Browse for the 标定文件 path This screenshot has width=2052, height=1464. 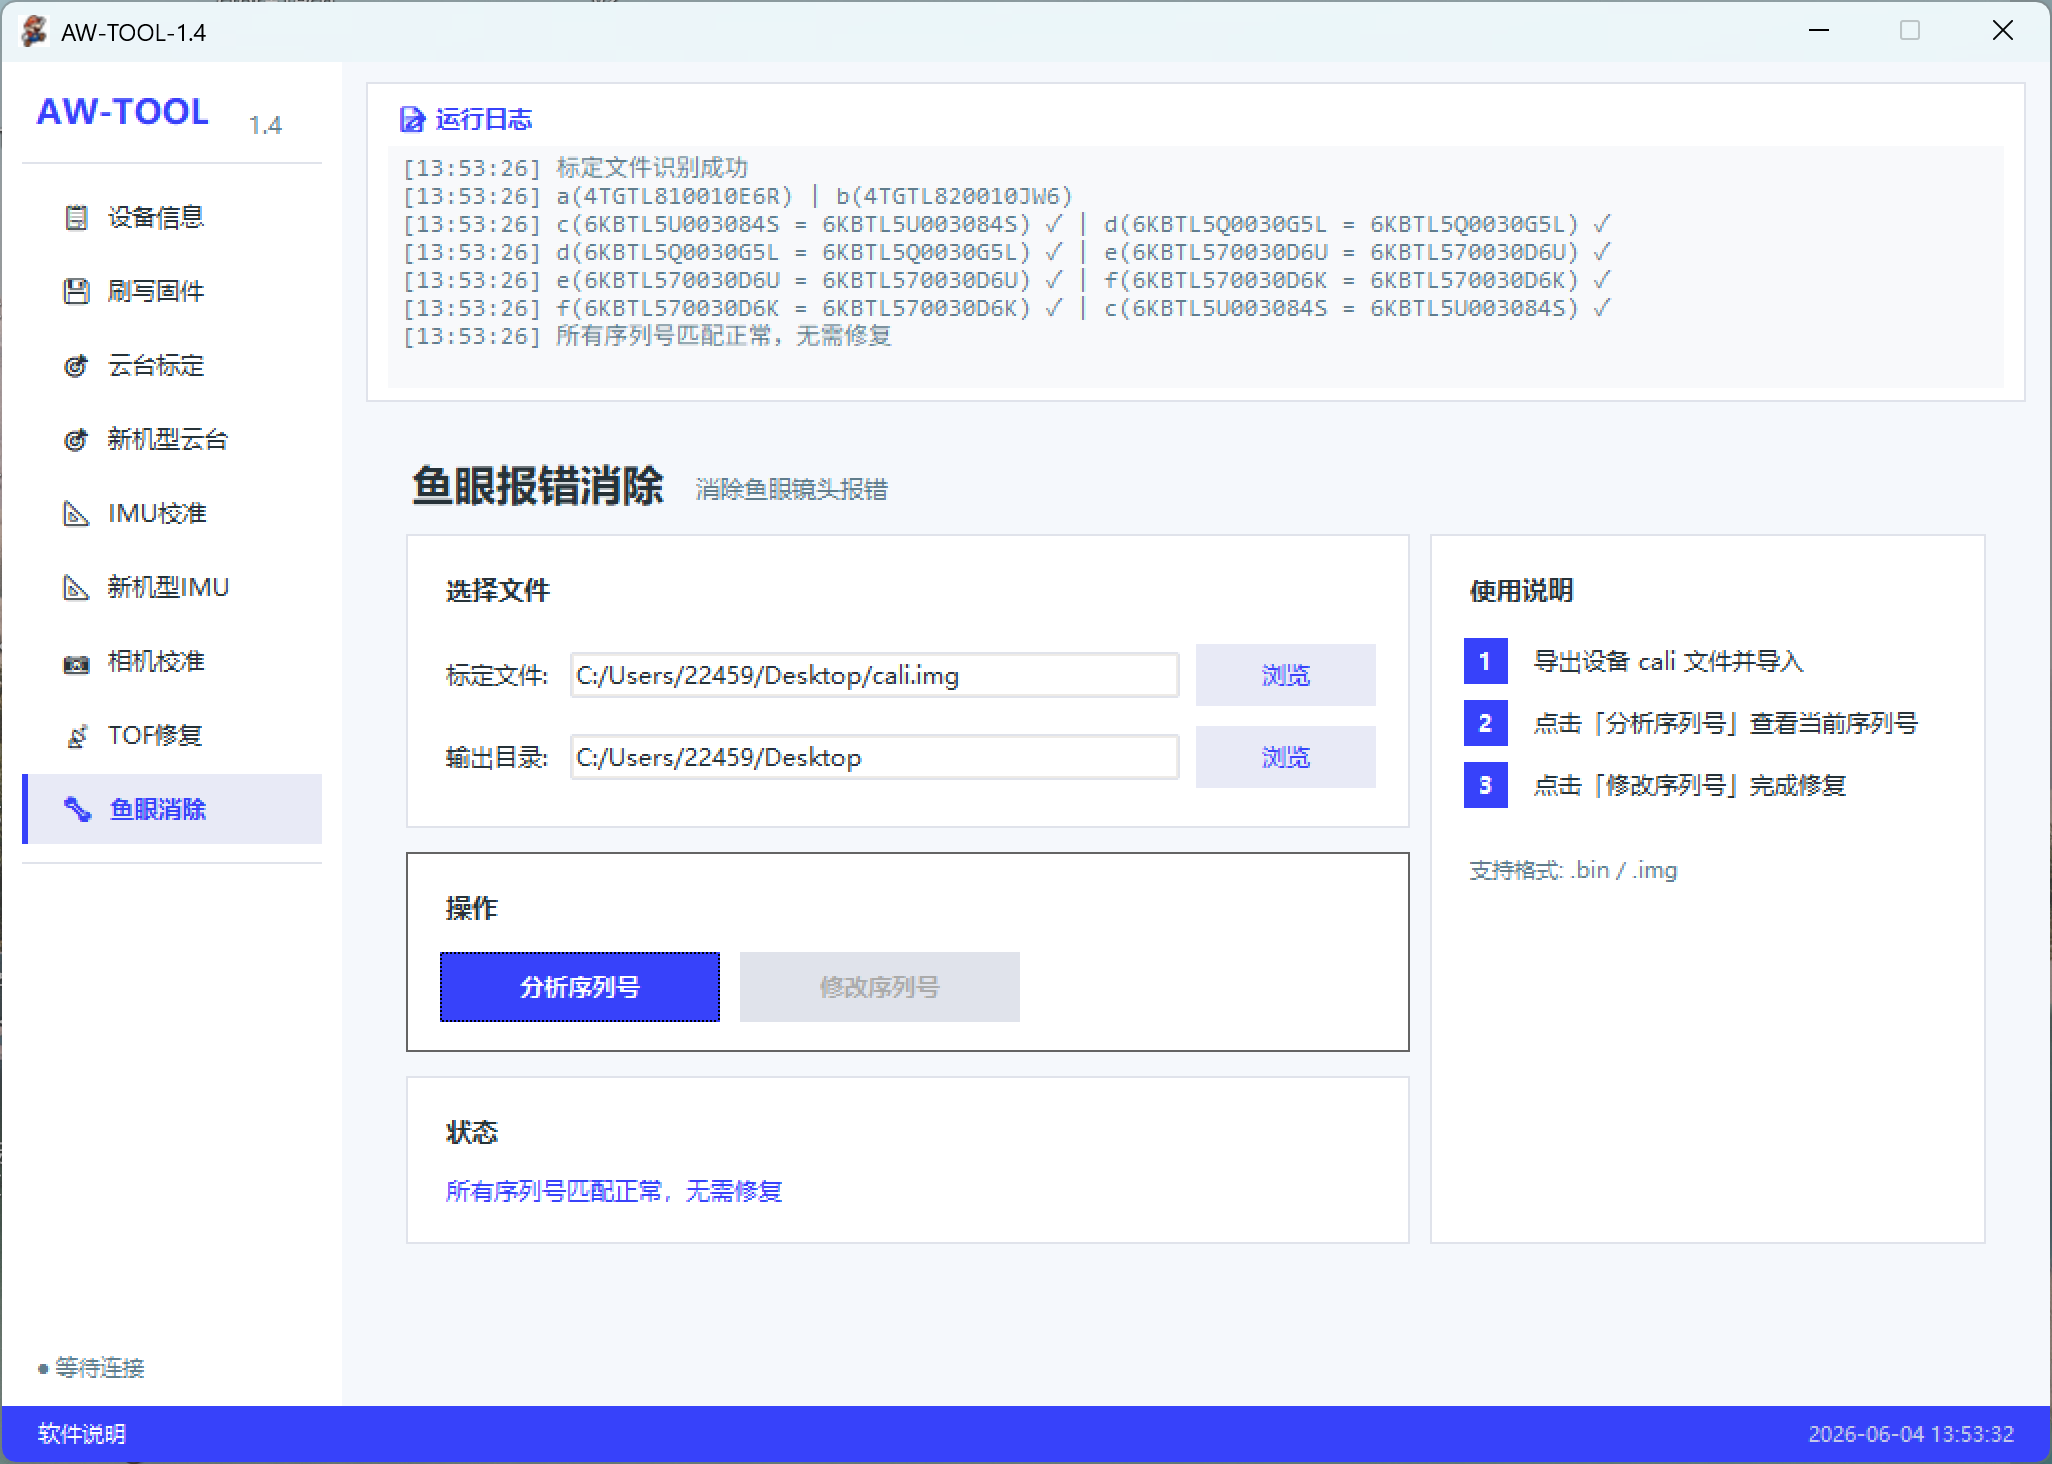point(1286,675)
